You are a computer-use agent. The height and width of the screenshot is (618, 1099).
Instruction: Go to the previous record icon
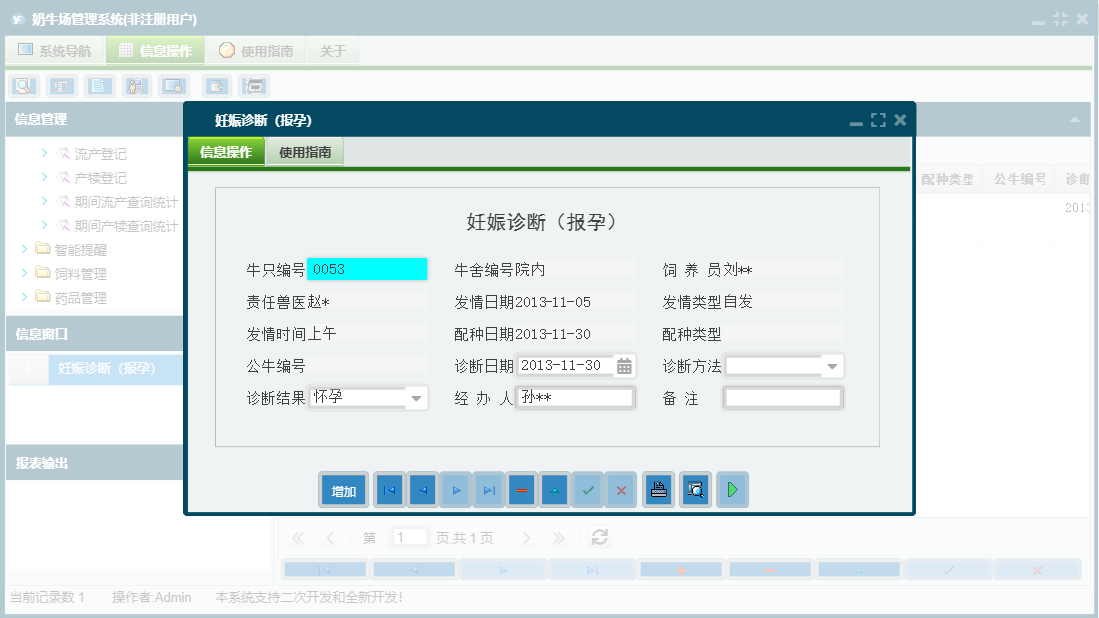421,490
